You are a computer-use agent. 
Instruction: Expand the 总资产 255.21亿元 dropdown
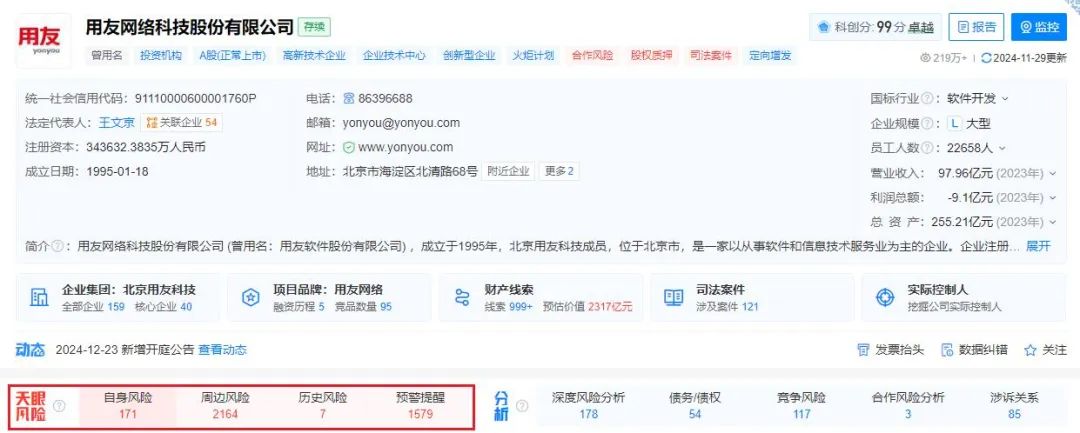1051,222
